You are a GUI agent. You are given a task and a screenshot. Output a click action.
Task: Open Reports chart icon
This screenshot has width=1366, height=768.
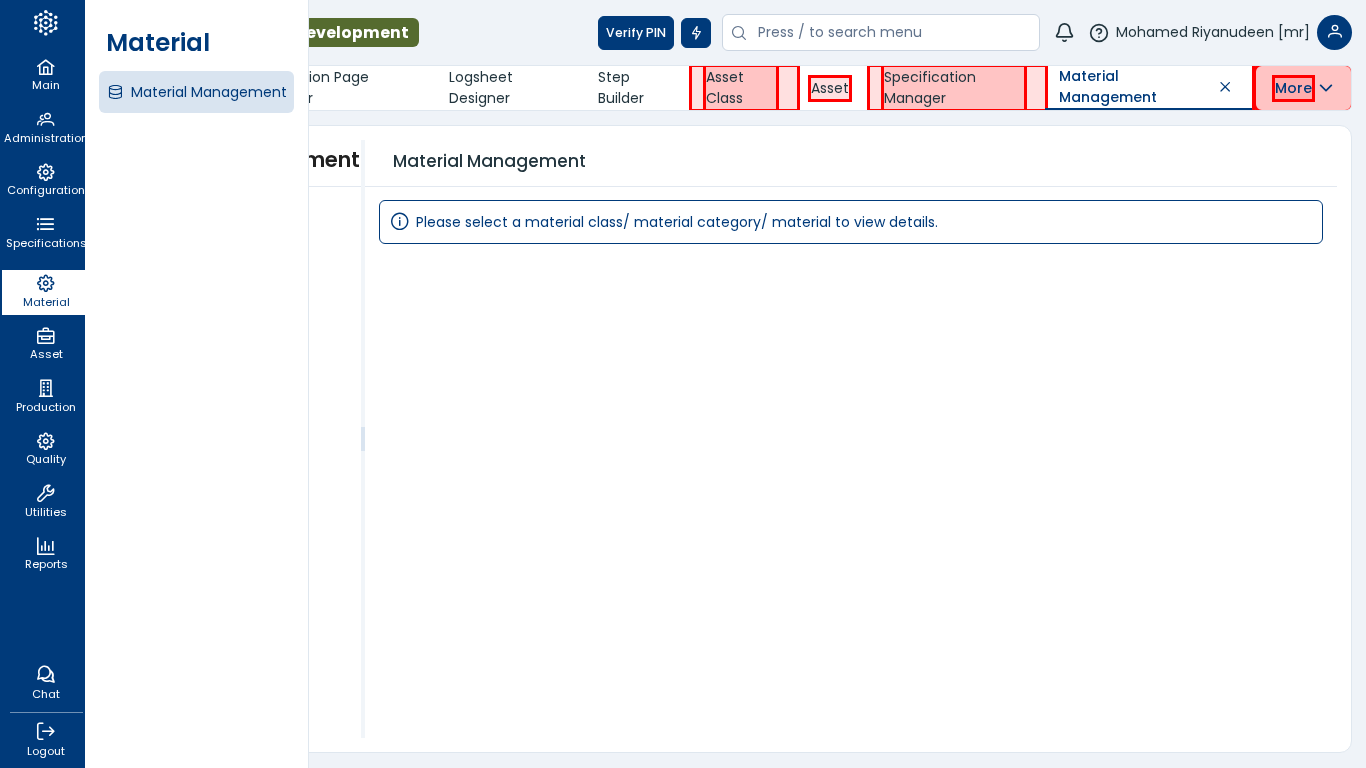(45, 554)
